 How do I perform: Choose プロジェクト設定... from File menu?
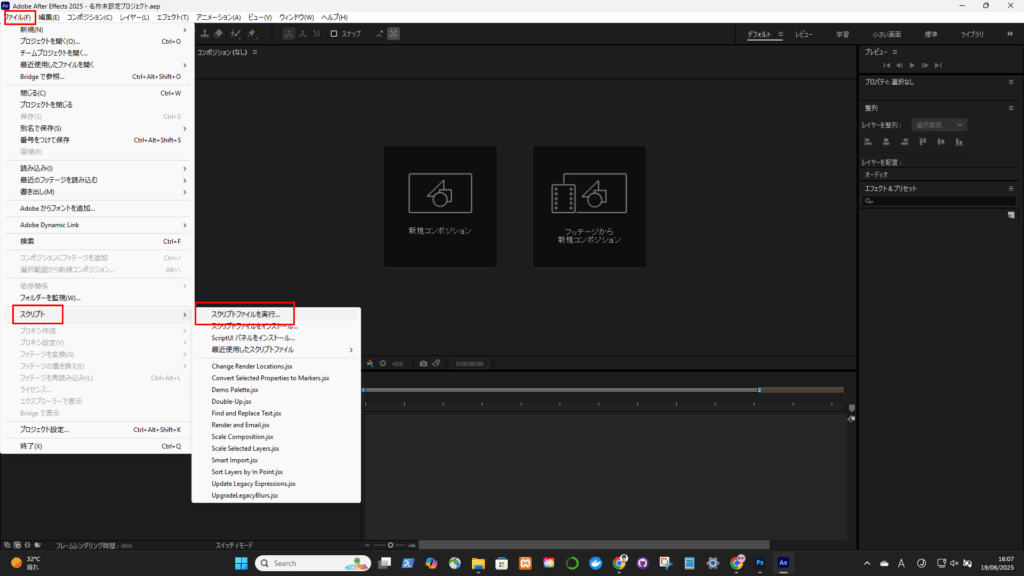(45, 430)
